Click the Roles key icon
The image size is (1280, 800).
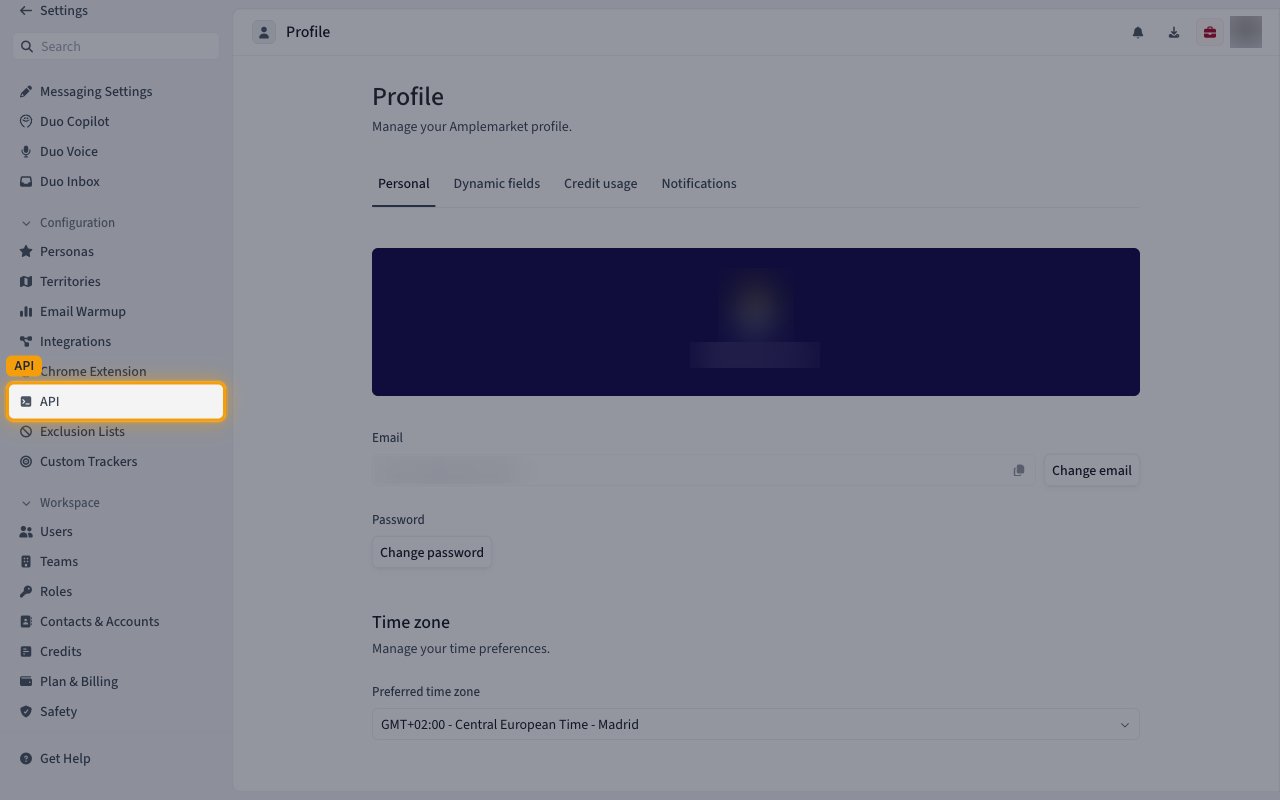click(26, 591)
